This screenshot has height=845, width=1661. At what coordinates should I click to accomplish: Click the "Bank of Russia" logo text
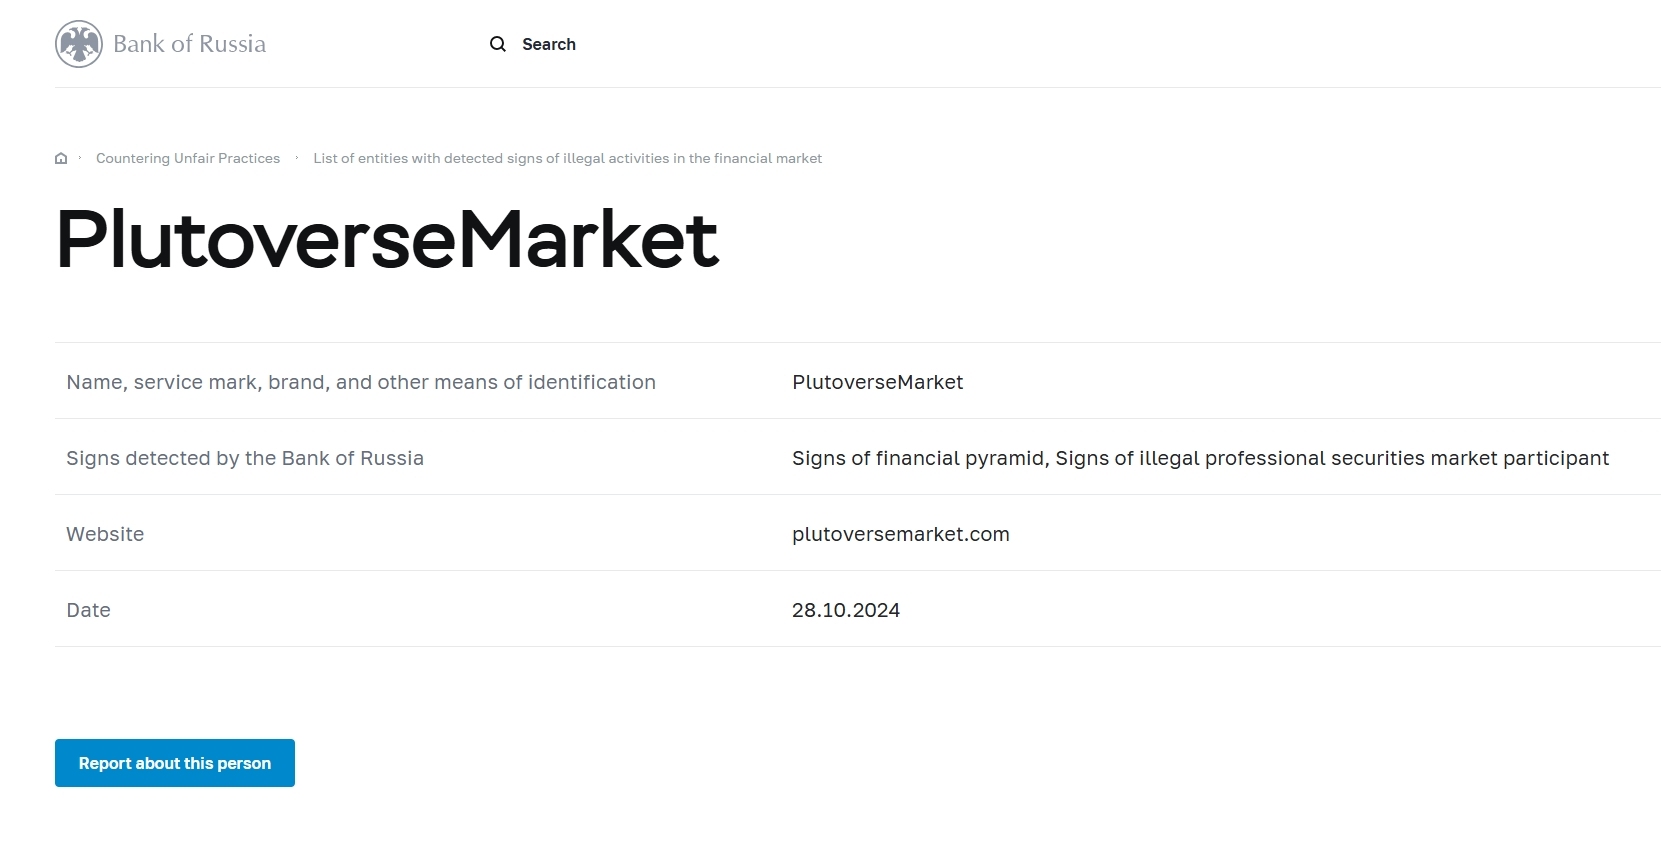pyautogui.click(x=189, y=44)
